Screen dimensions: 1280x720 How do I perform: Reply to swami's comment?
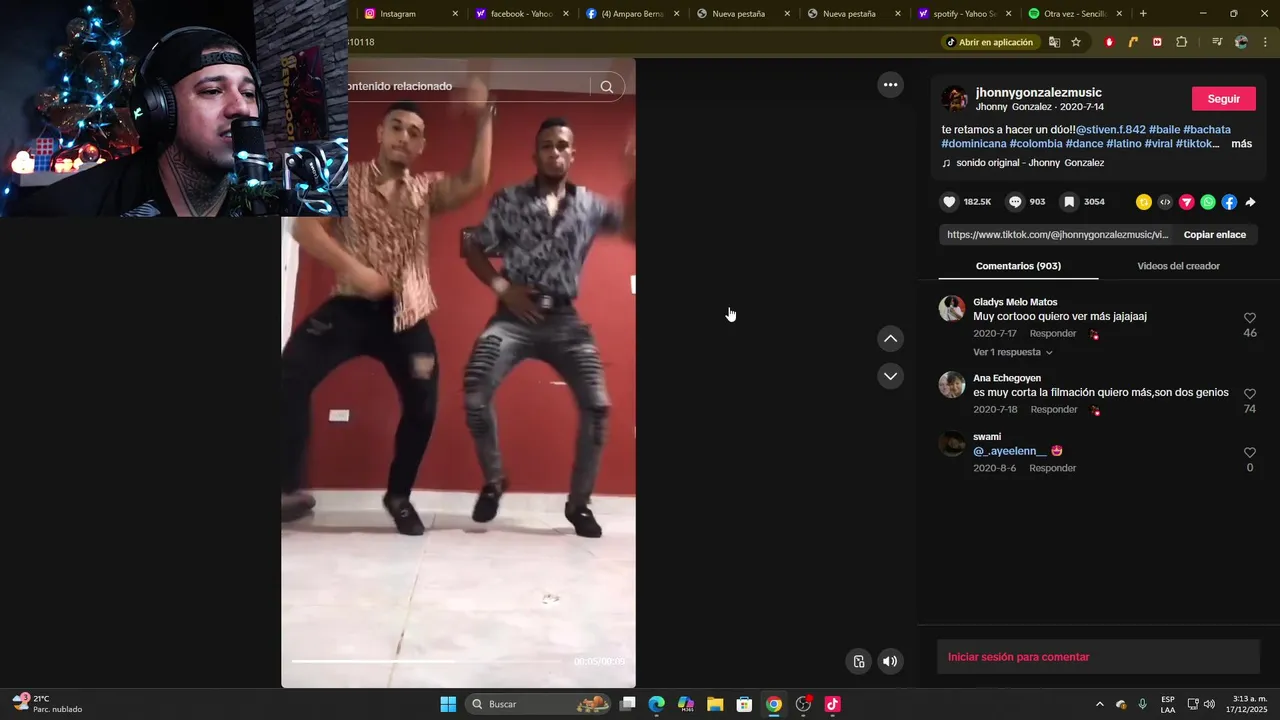click(1053, 468)
